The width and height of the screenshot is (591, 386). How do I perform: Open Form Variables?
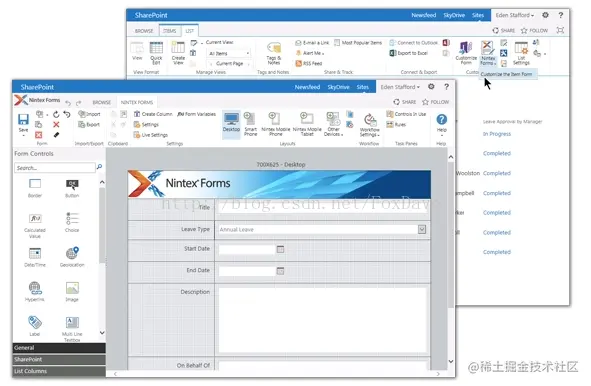[196, 114]
